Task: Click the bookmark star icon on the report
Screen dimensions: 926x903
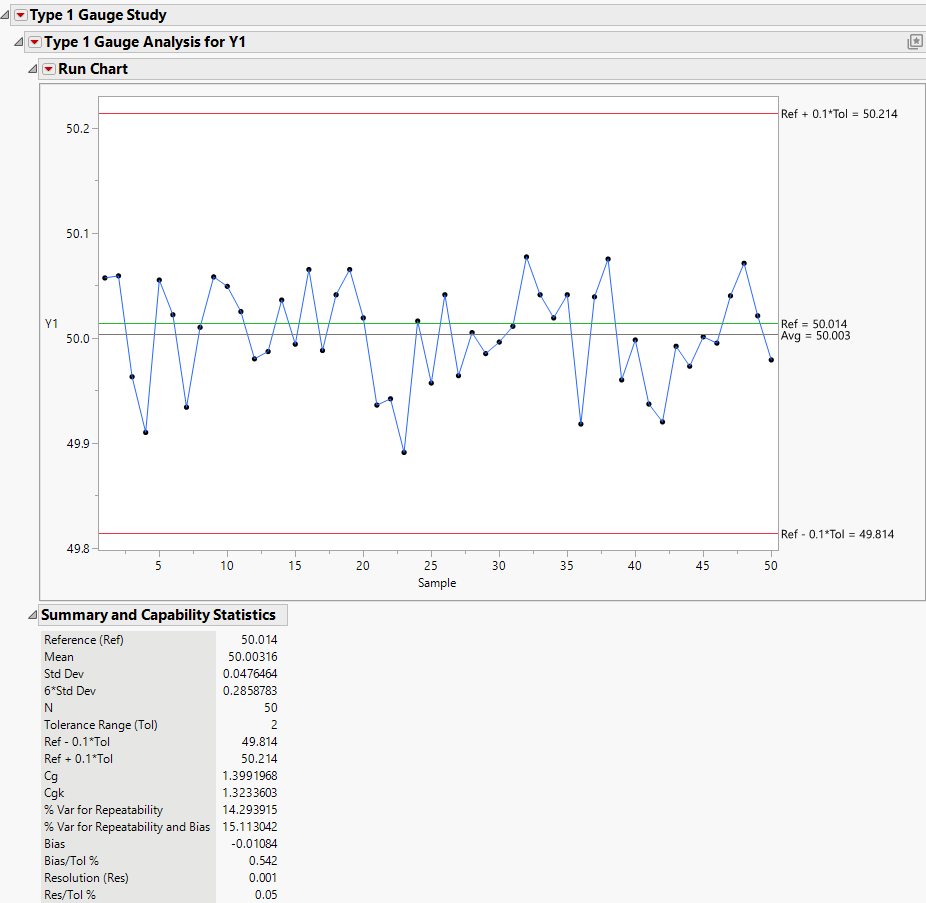Action: pos(914,41)
